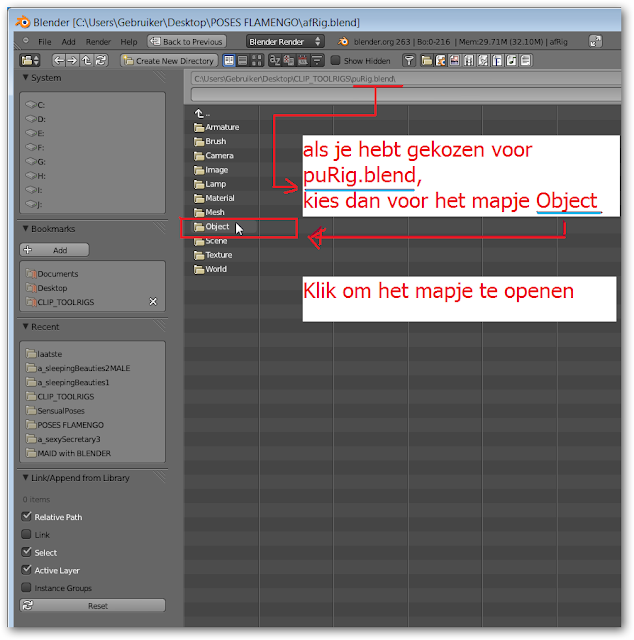The width and height of the screenshot is (634, 640).
Task: Open the Render menu
Action: 98,42
